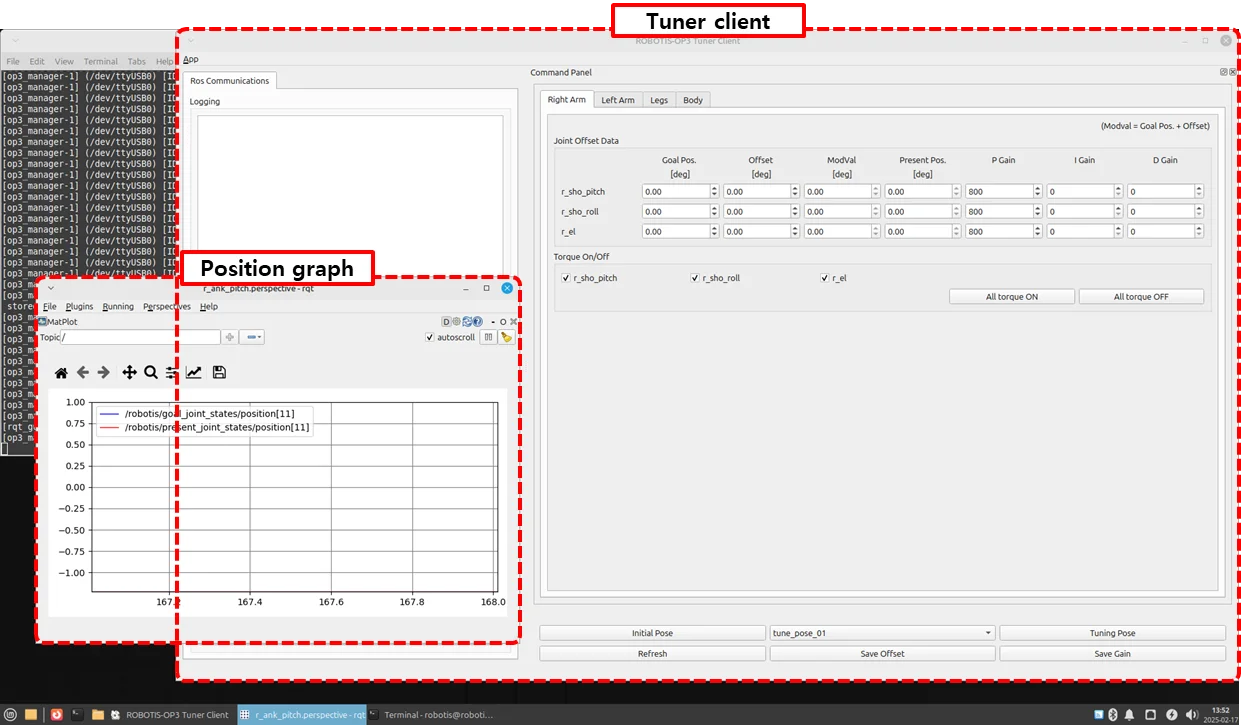Image resolution: width=1241 pixels, height=725 pixels.
Task: Click the All torque ON button
Action: click(x=1012, y=297)
